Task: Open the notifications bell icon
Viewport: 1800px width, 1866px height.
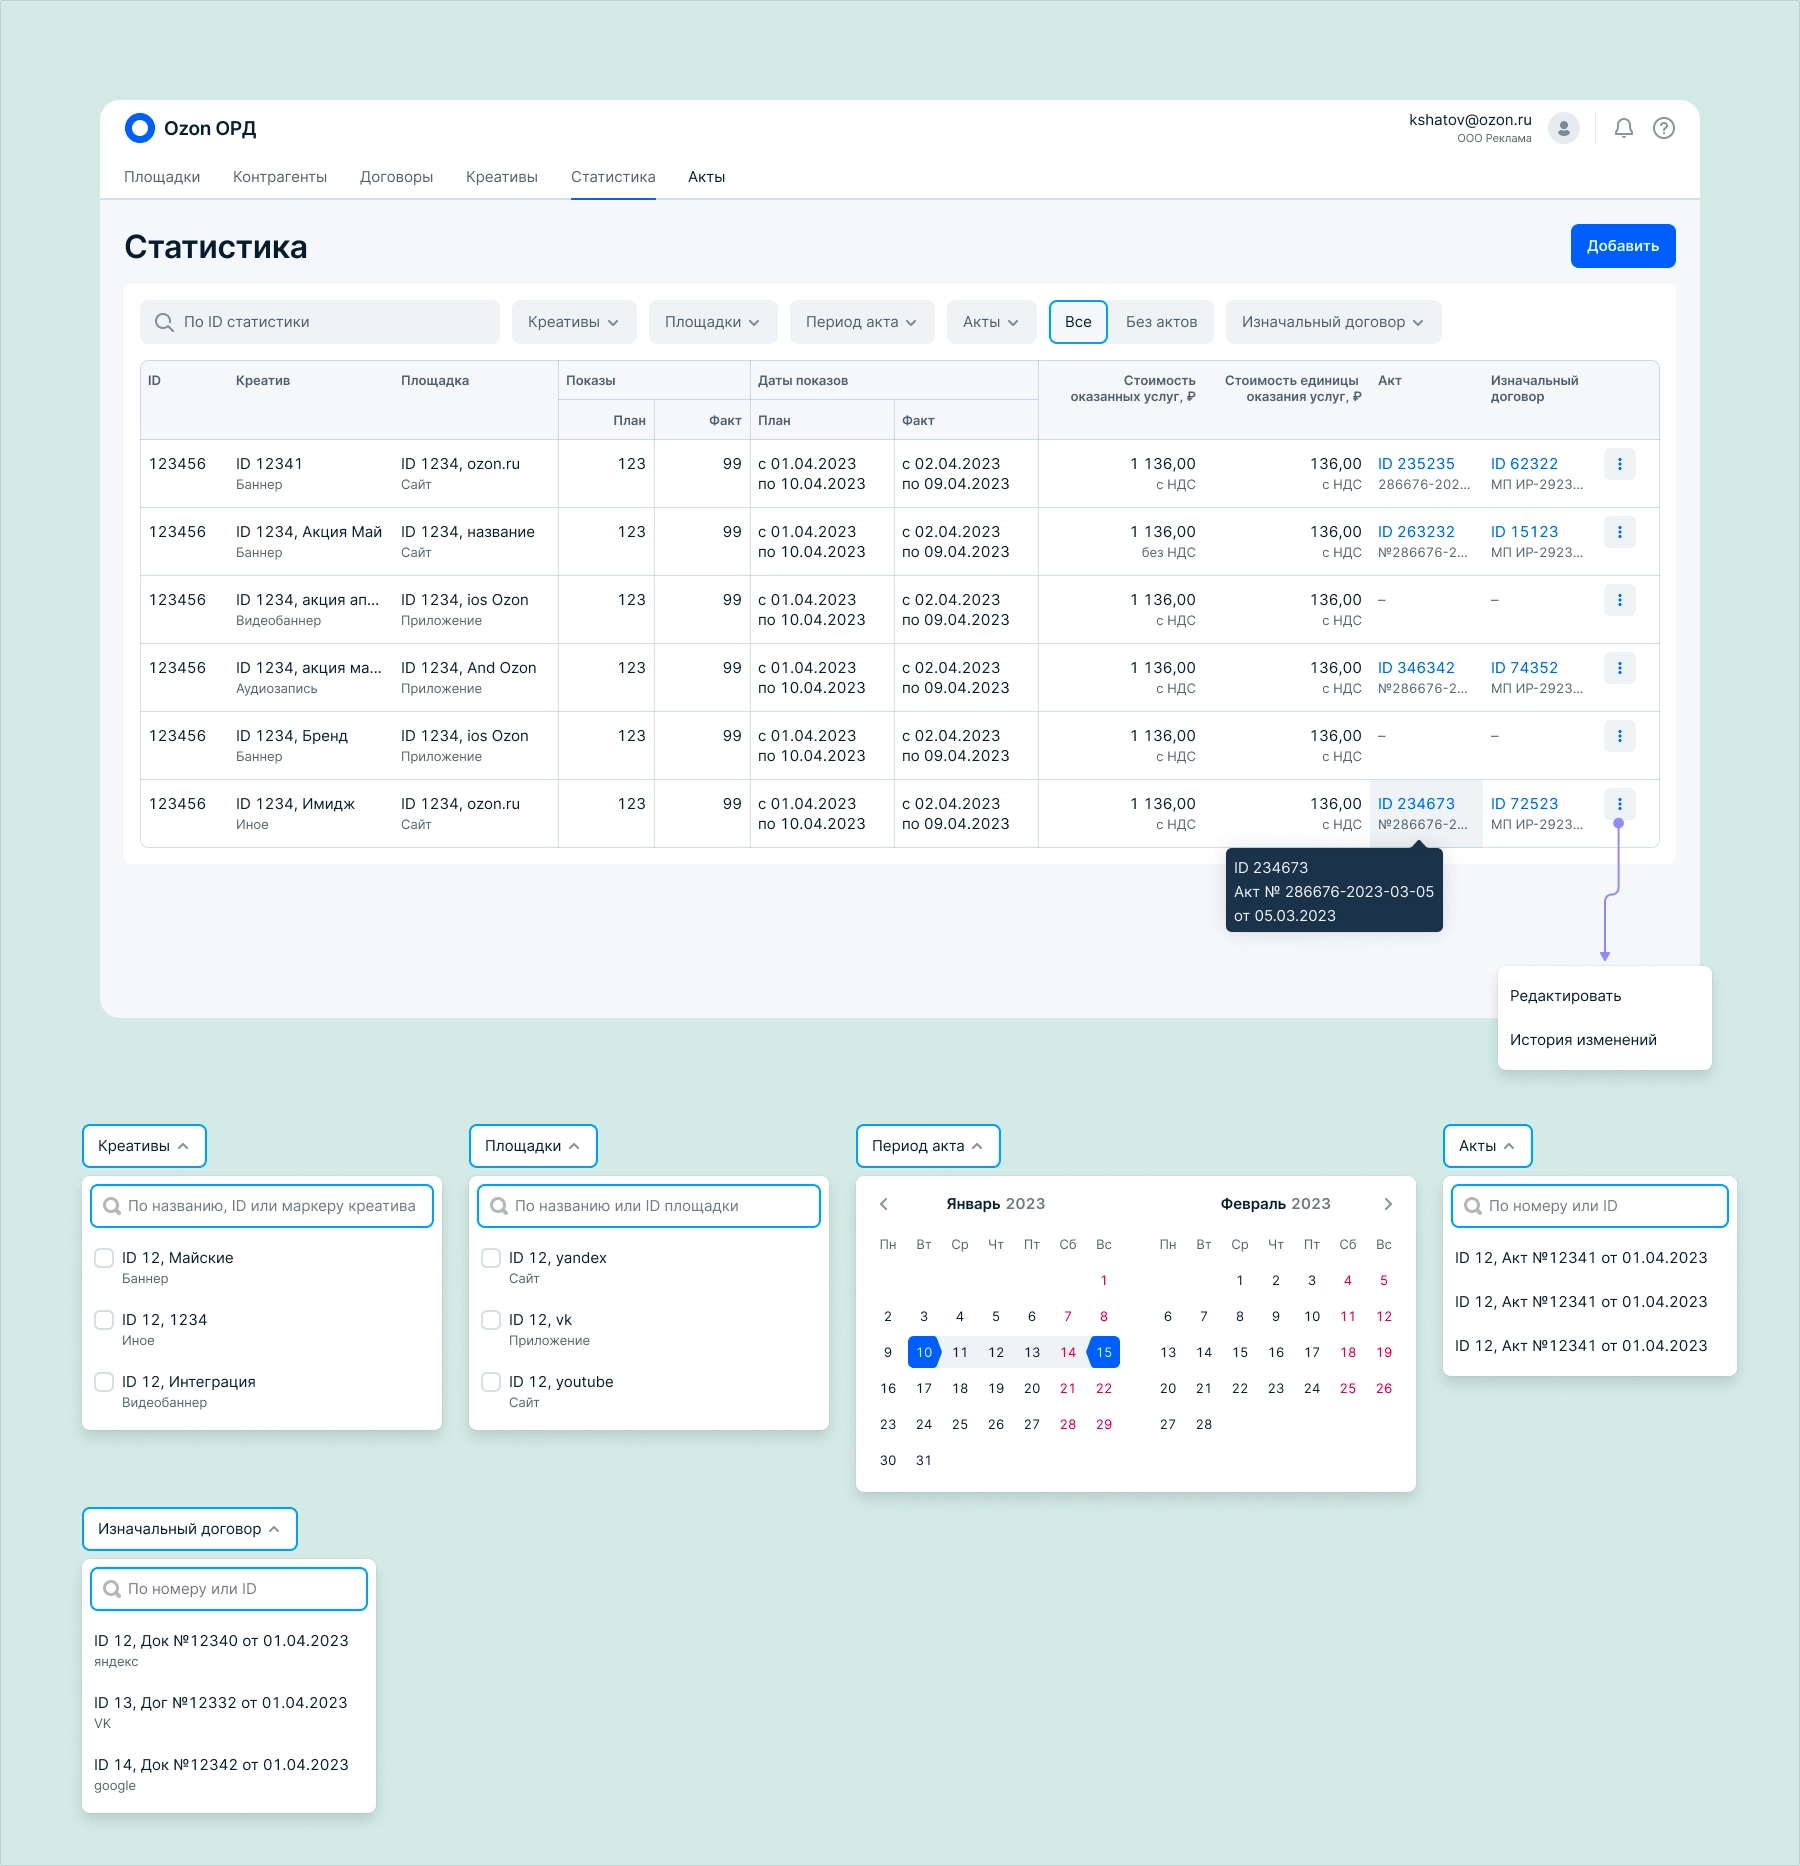Action: coord(1624,128)
